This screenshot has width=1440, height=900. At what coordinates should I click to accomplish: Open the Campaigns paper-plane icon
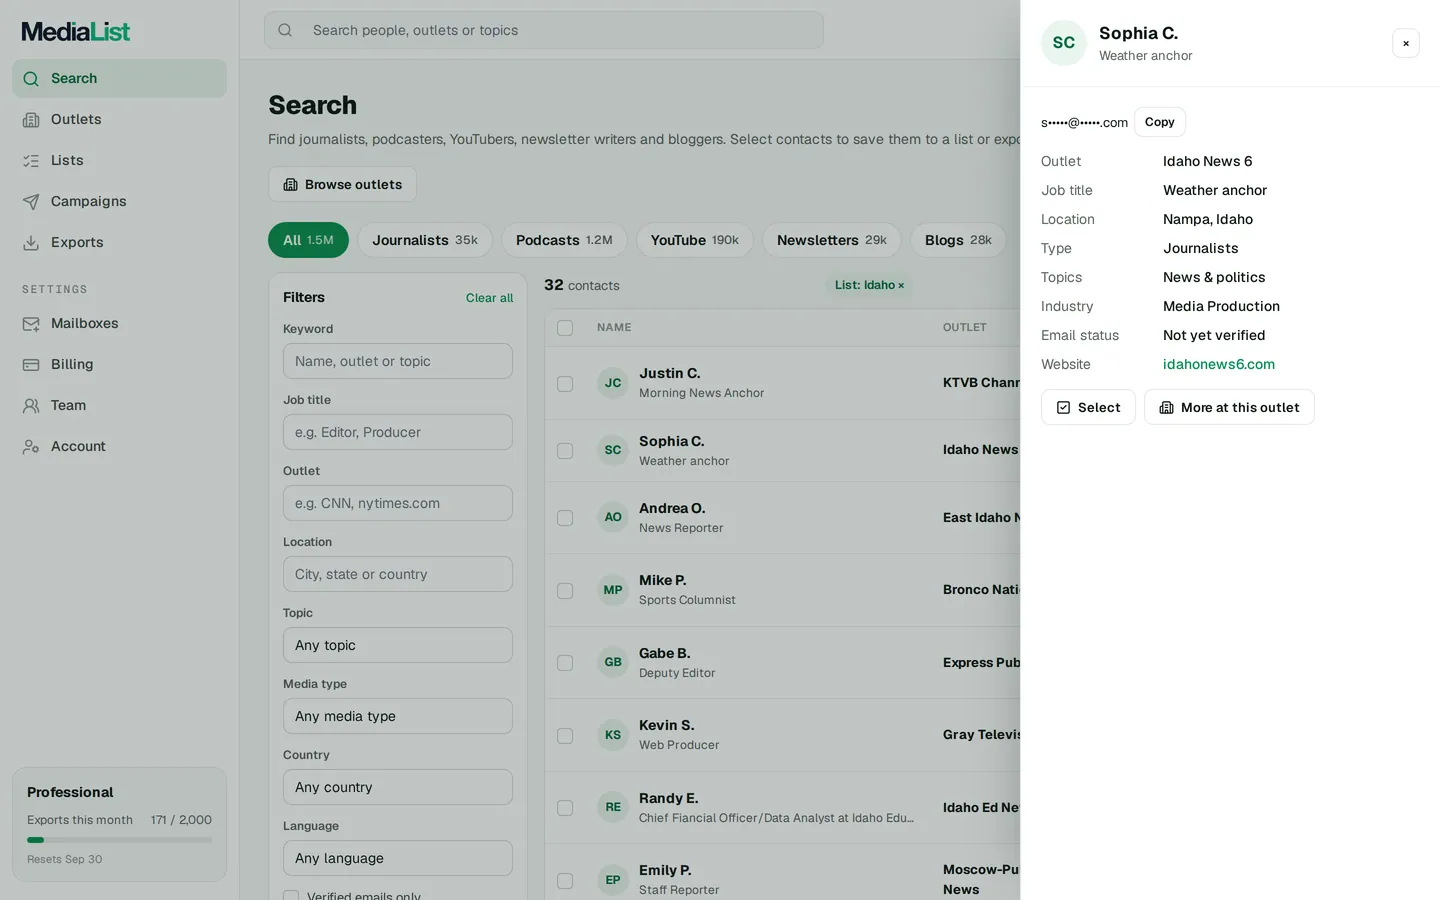pyautogui.click(x=31, y=202)
